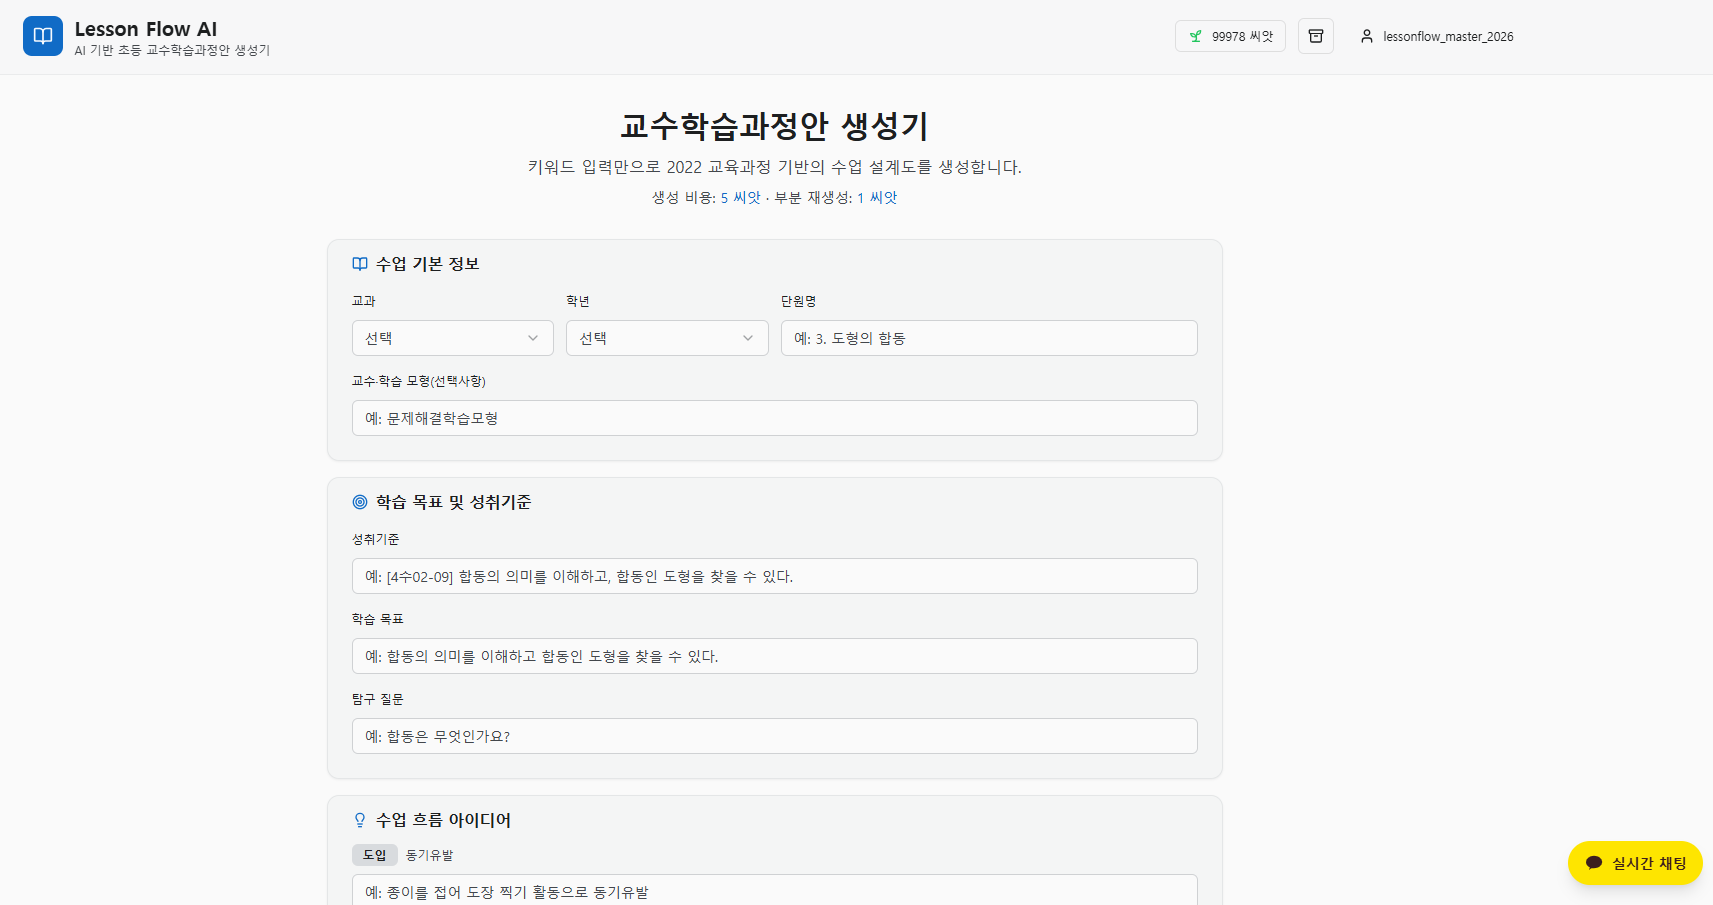This screenshot has width=1713, height=905.
Task: Click the Lesson Flow AI book logo
Action: (x=42, y=35)
